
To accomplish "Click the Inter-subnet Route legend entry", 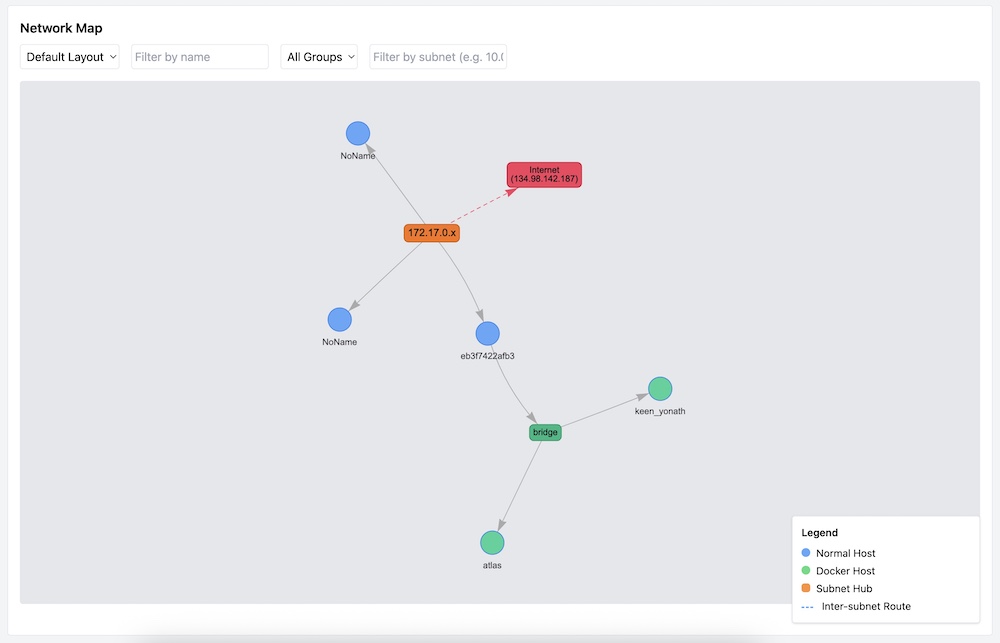I will [865, 606].
